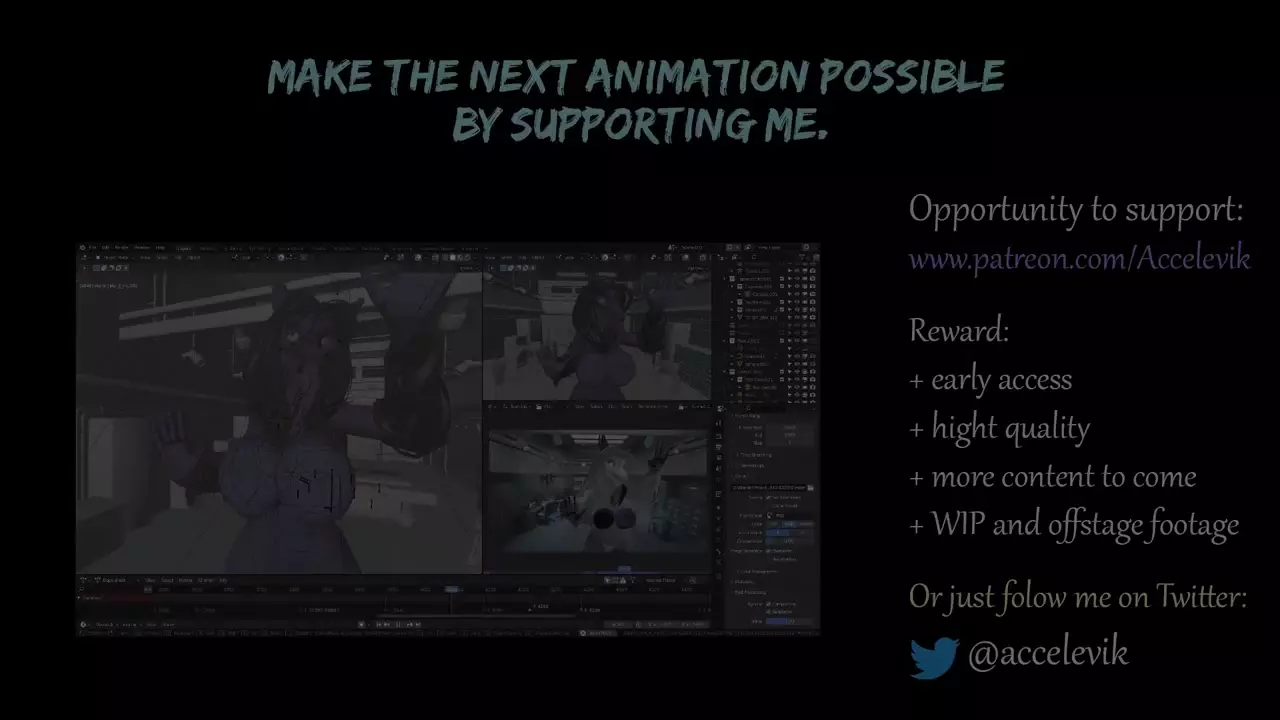1280x720 pixels.
Task: Click the Blender logo in the menu bar
Action: click(x=84, y=247)
